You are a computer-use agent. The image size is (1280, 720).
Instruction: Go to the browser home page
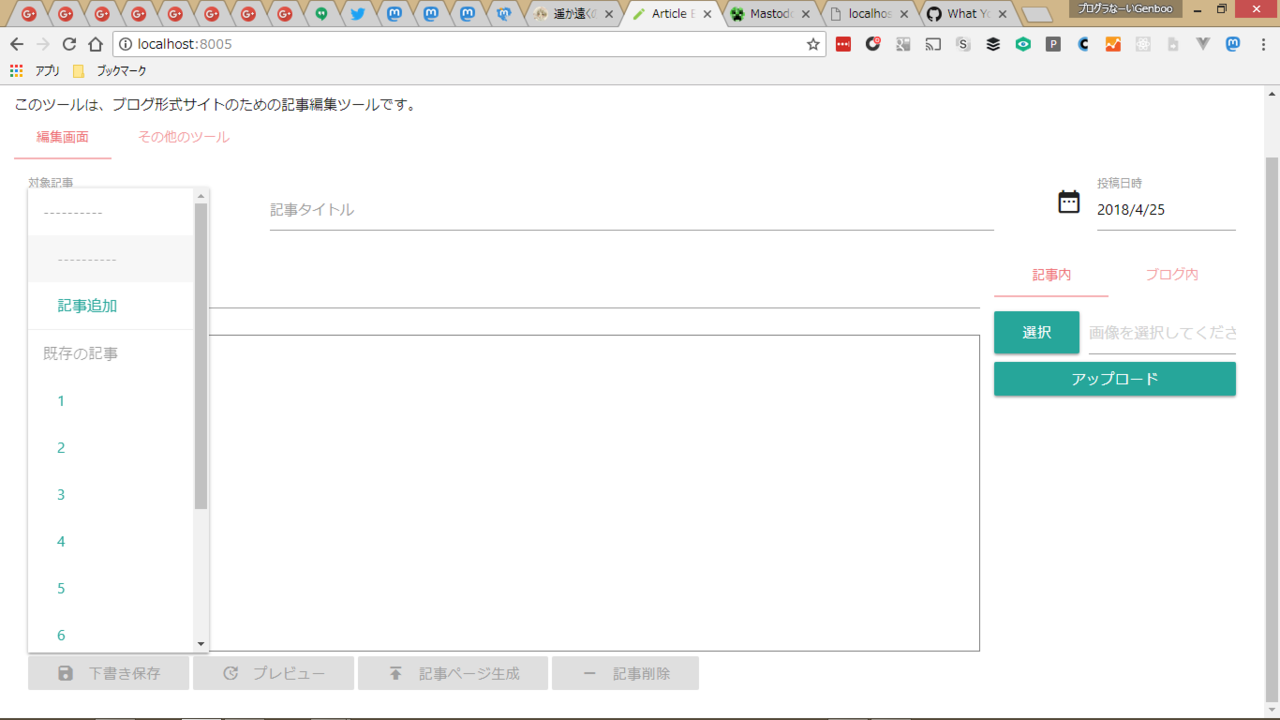(x=95, y=44)
